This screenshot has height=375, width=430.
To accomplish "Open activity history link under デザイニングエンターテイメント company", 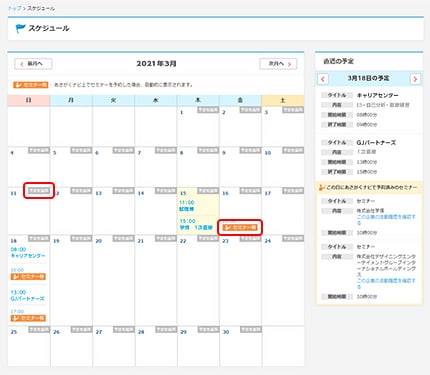I will pos(386,283).
